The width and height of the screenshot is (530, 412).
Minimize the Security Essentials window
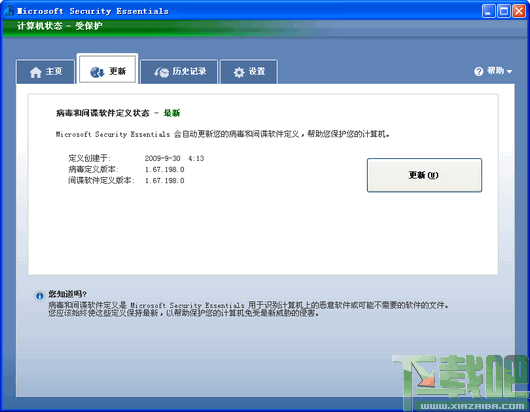(x=488, y=11)
